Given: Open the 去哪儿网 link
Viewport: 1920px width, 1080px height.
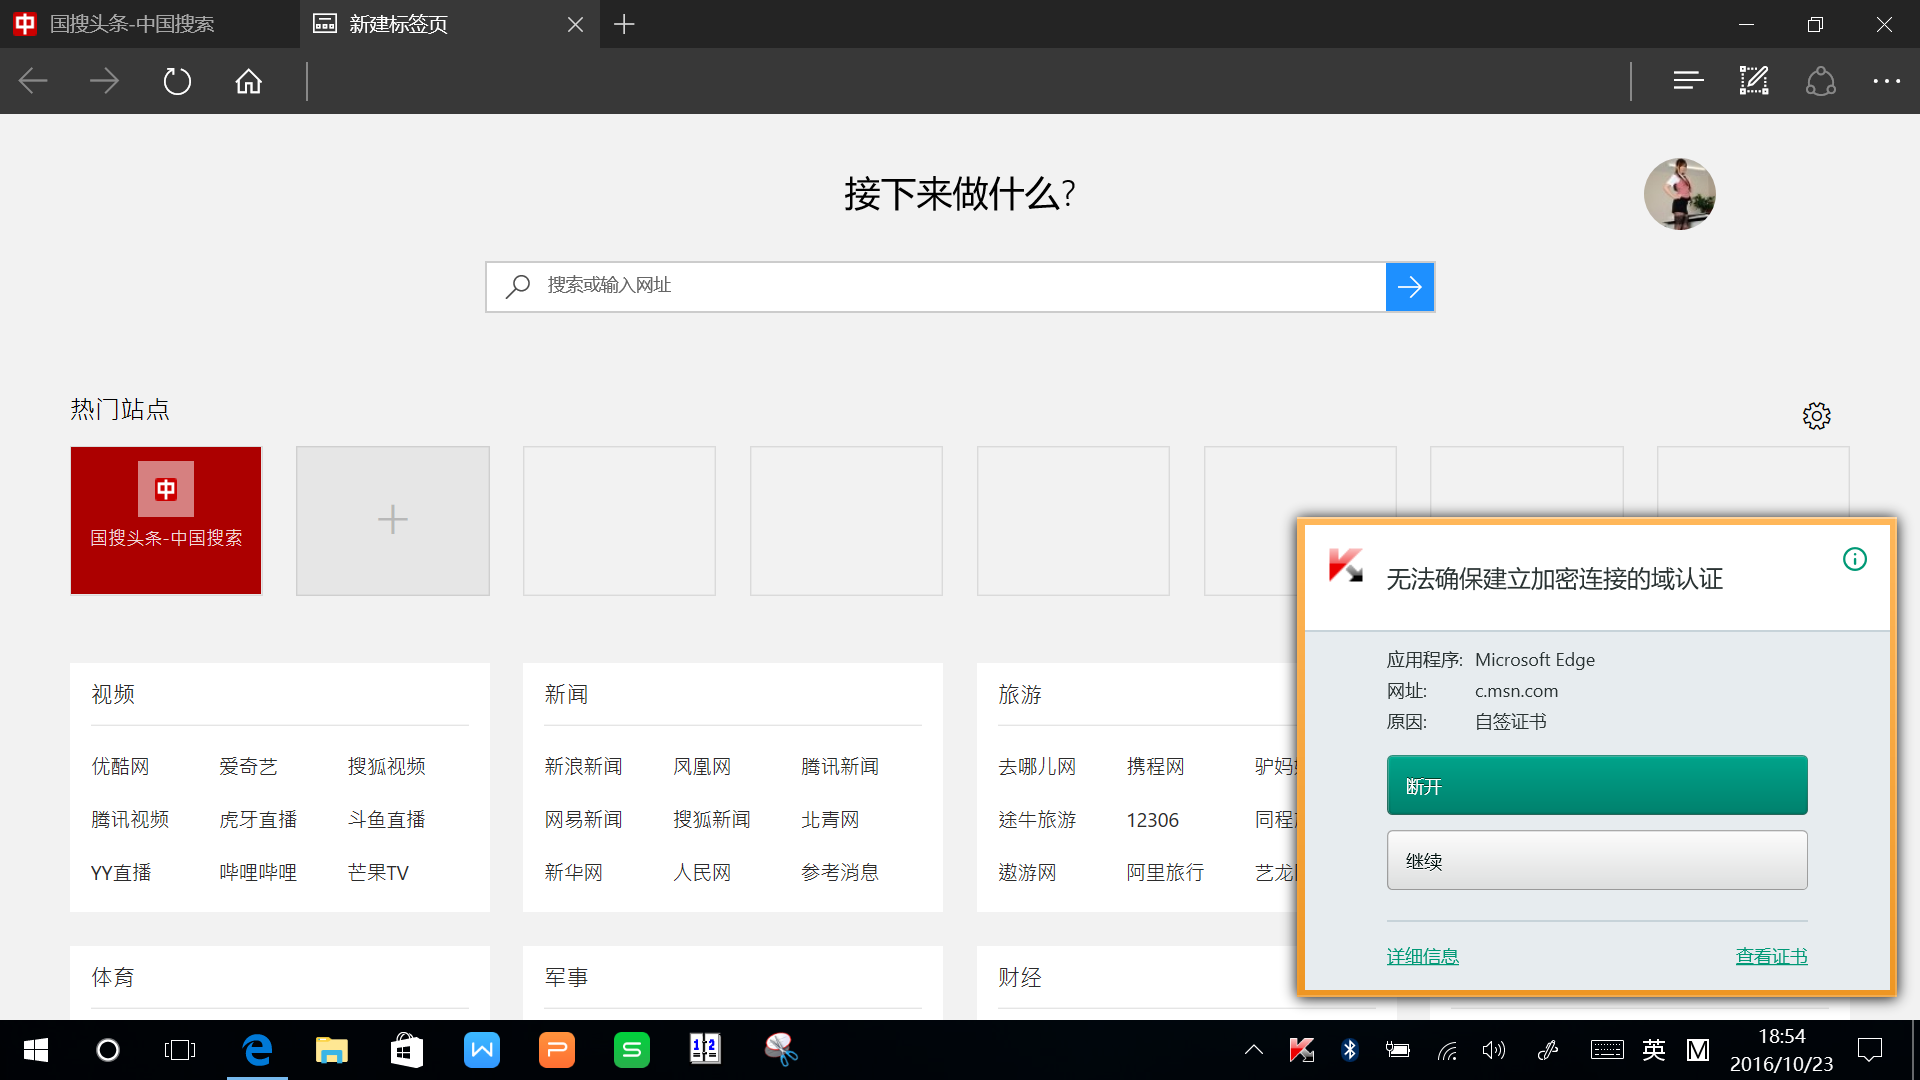Looking at the screenshot, I should pos(1037,766).
